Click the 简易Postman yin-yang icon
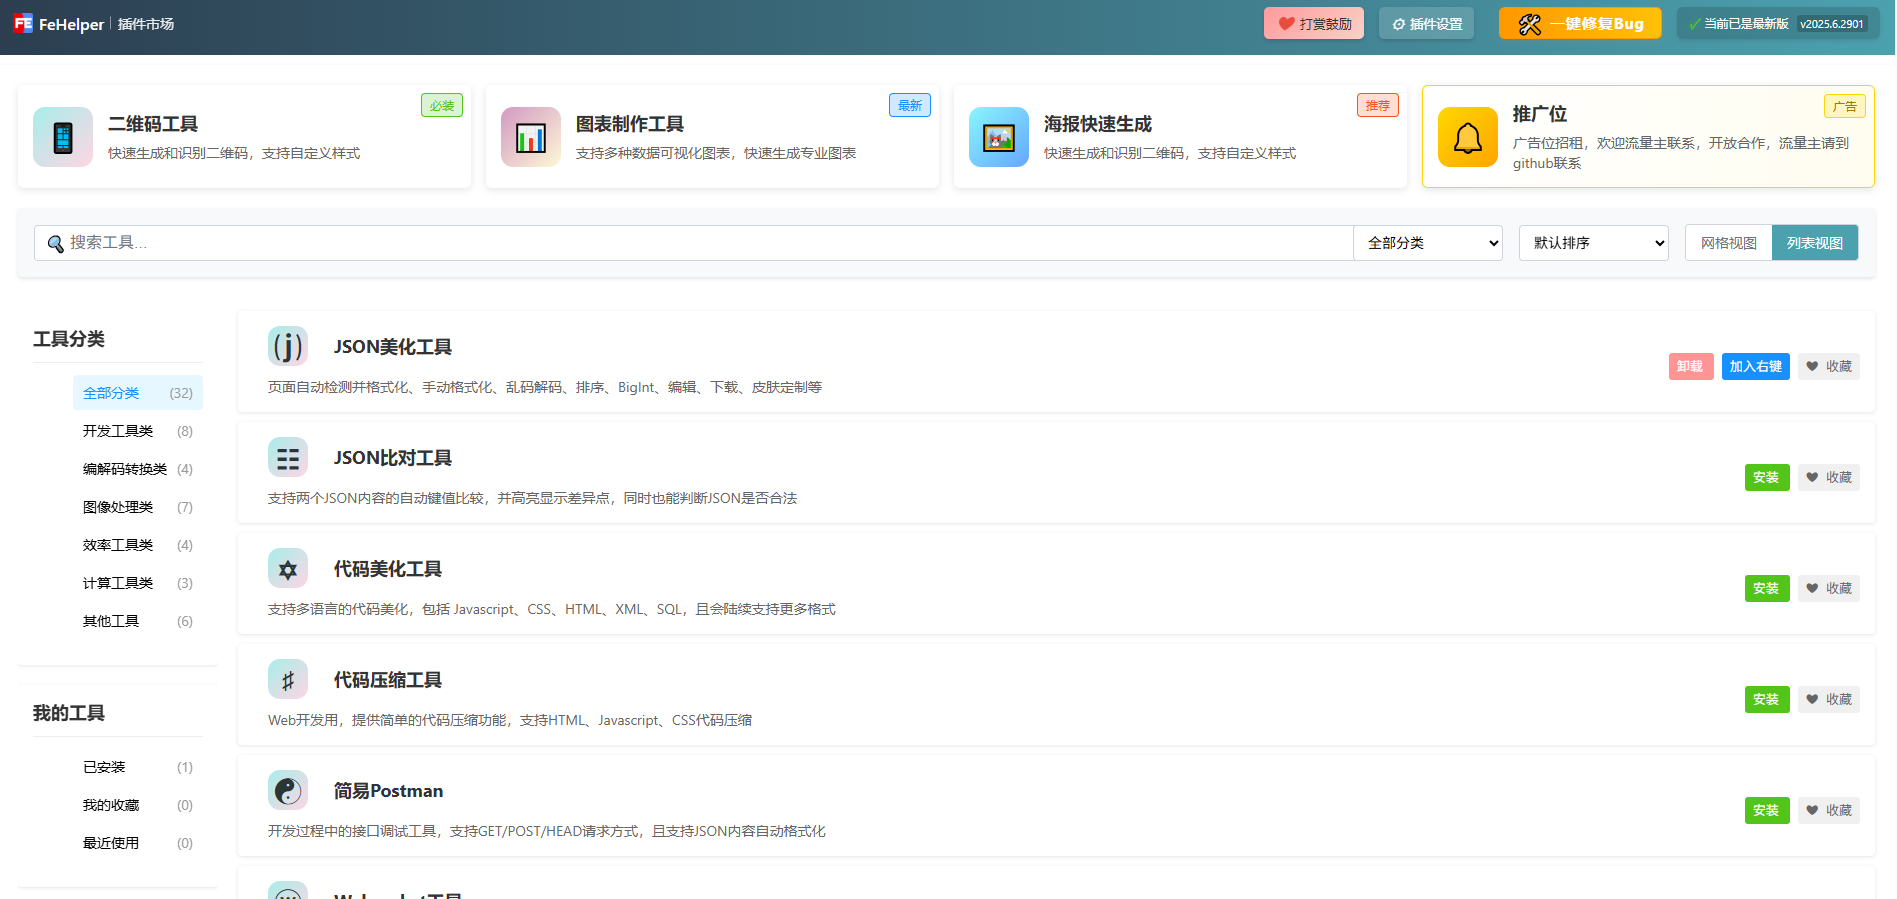Viewport: 1897px width, 899px height. pos(288,790)
